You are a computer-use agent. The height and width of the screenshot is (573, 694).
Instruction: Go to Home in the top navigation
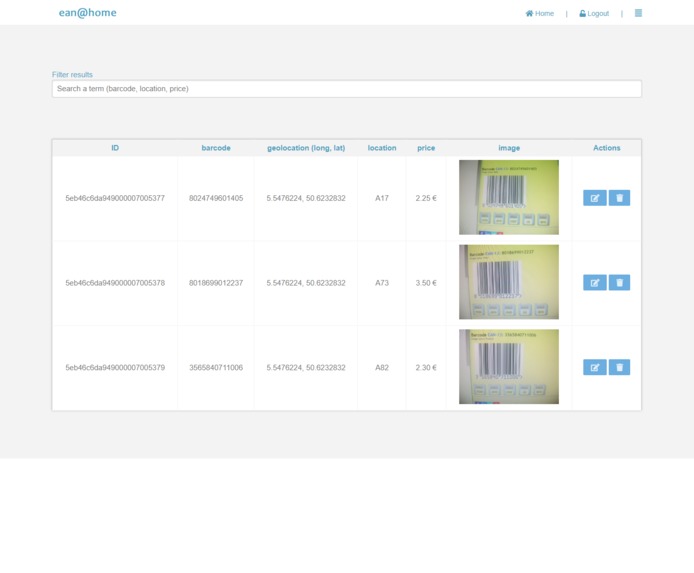[x=540, y=13]
